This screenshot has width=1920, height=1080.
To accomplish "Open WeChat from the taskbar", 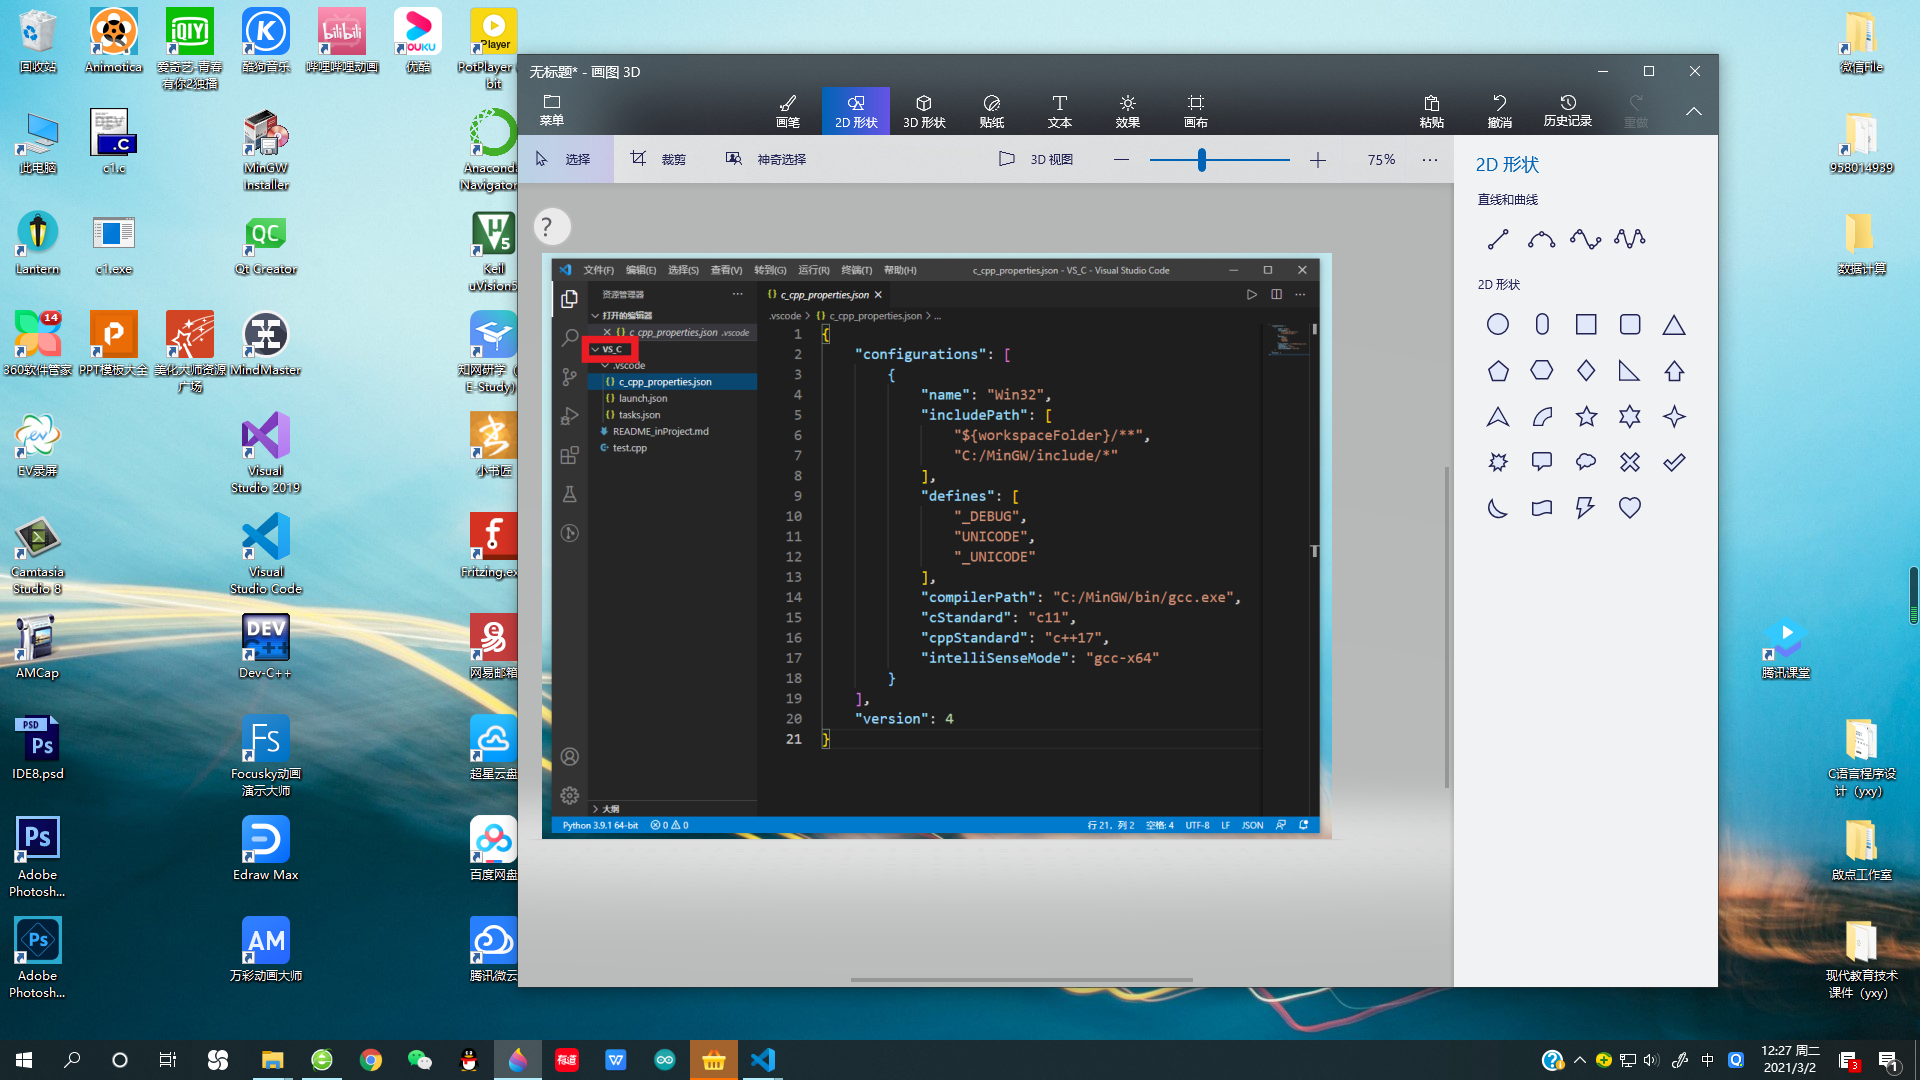I will 420,1060.
